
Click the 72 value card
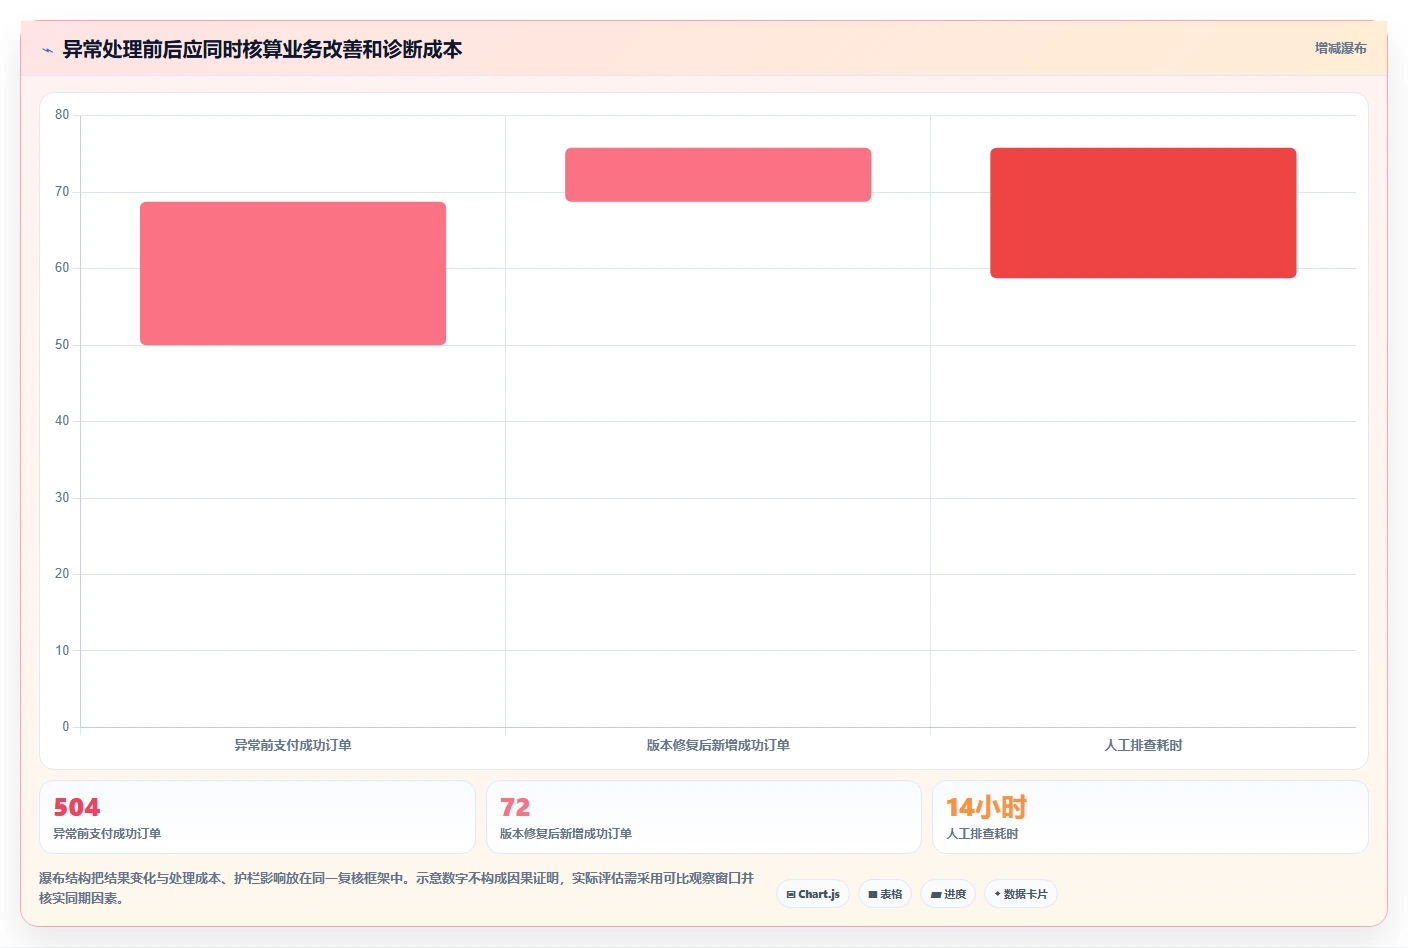click(x=703, y=817)
